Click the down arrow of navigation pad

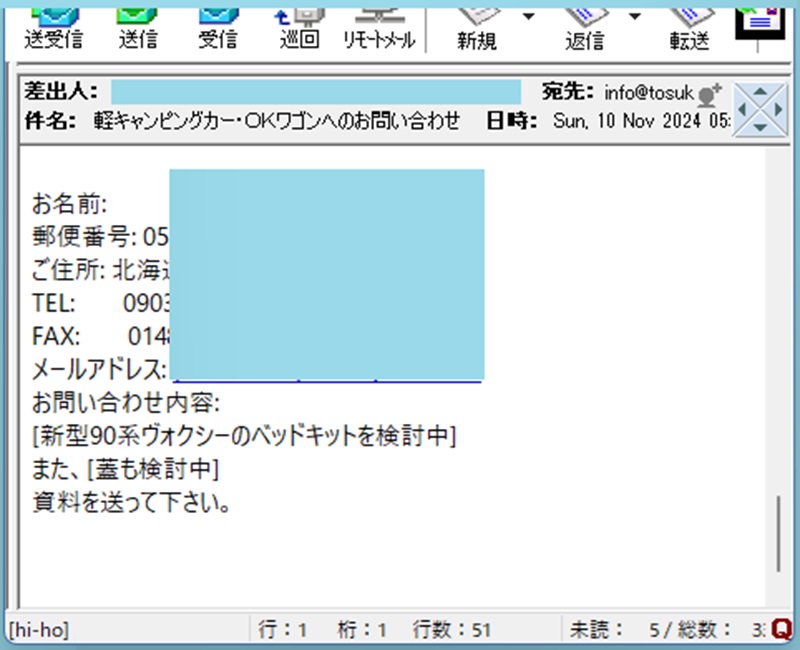point(759,126)
